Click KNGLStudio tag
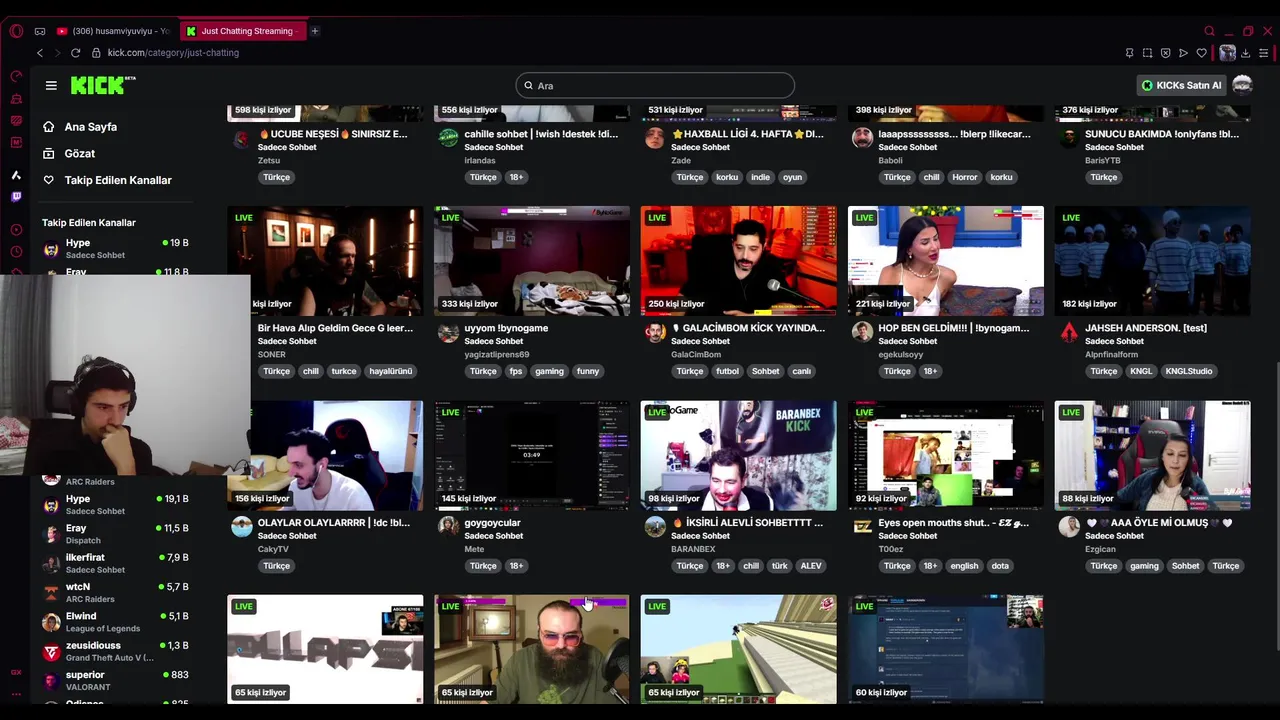The width and height of the screenshot is (1280, 720). [1189, 371]
